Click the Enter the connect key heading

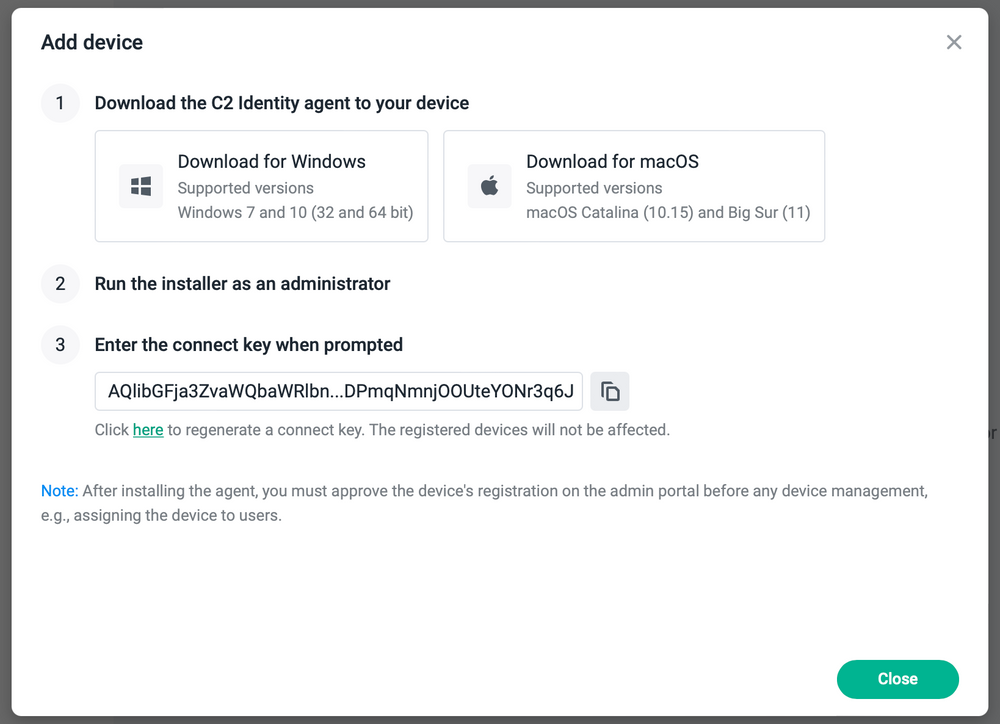(x=249, y=345)
